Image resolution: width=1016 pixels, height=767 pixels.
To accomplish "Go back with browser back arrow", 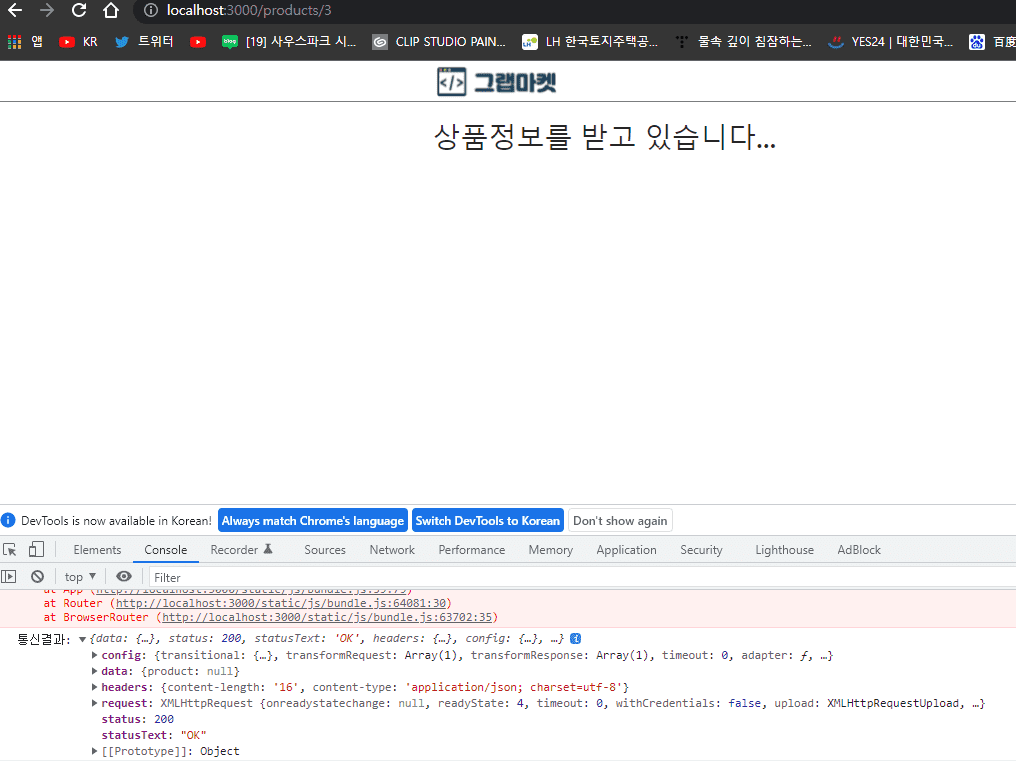I will [x=14, y=10].
